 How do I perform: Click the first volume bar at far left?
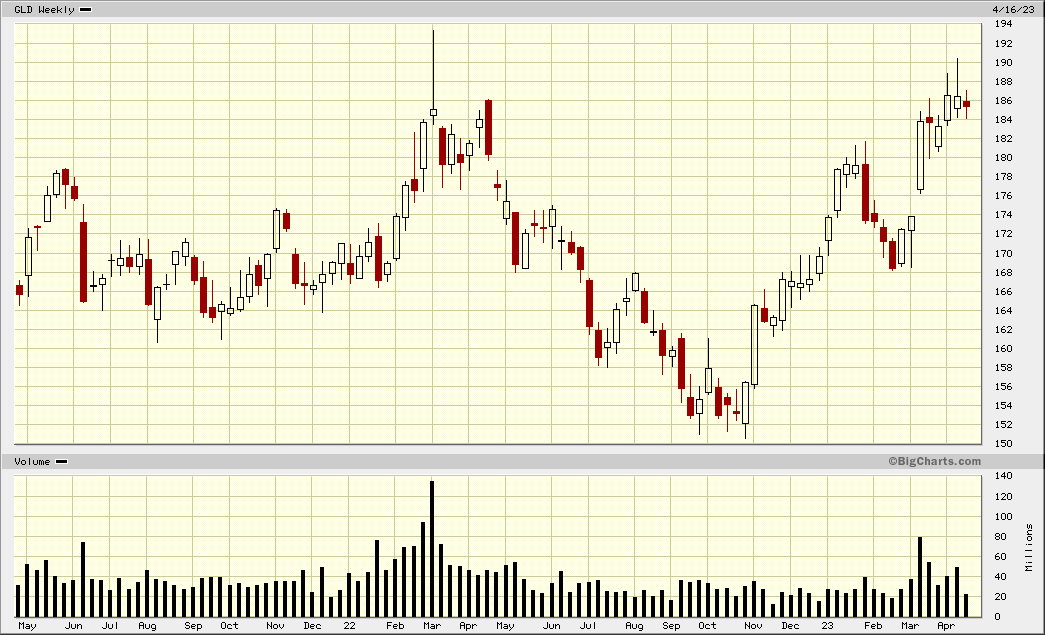tap(18, 600)
